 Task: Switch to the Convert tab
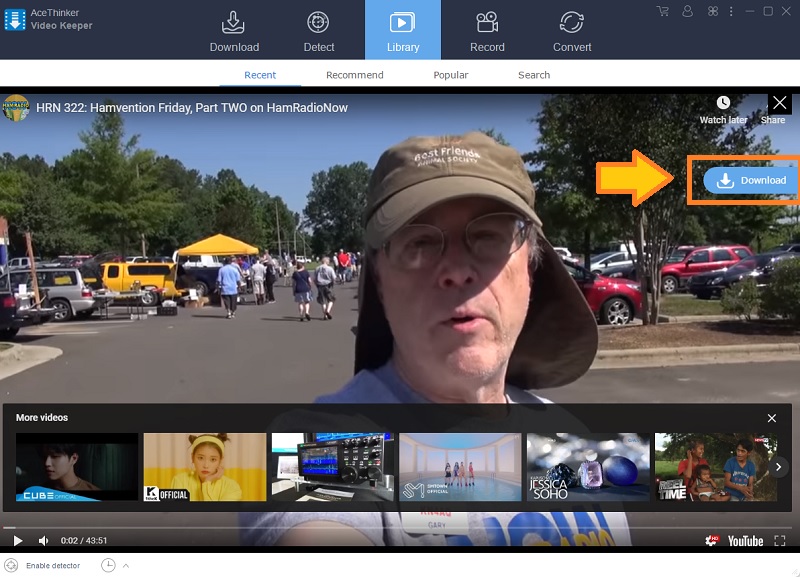coord(572,31)
